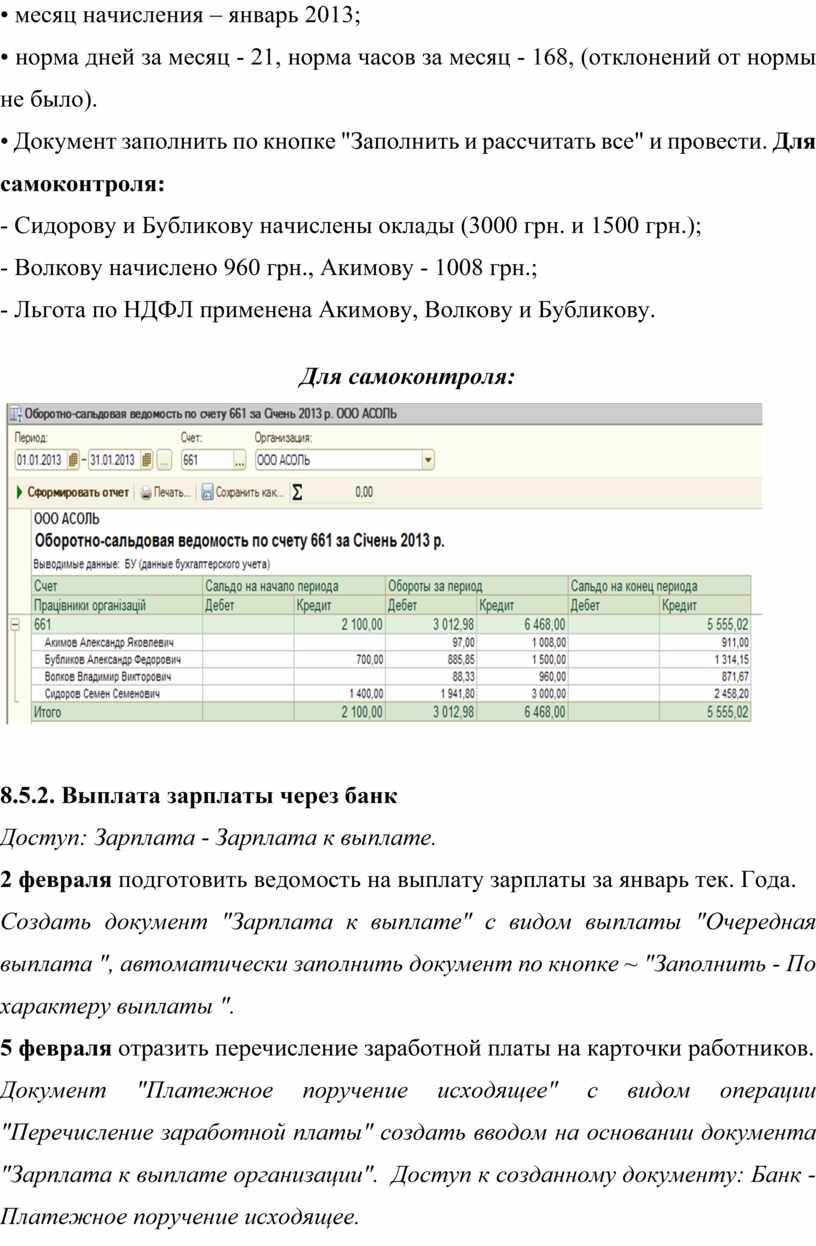Image resolution: width=816 pixels, height=1246 pixels.
Task: Click the Счет field containing 661
Action: point(204,460)
